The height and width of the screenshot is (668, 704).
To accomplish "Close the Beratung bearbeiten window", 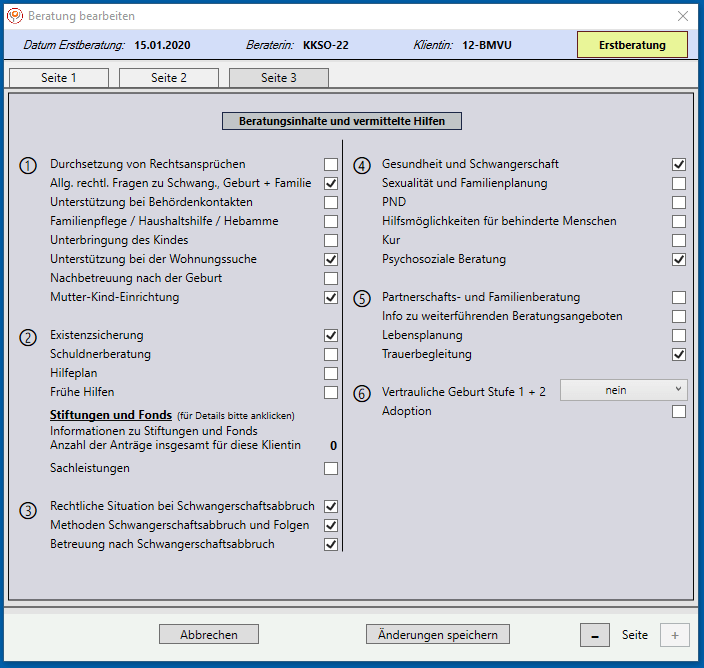I will (683, 16).
